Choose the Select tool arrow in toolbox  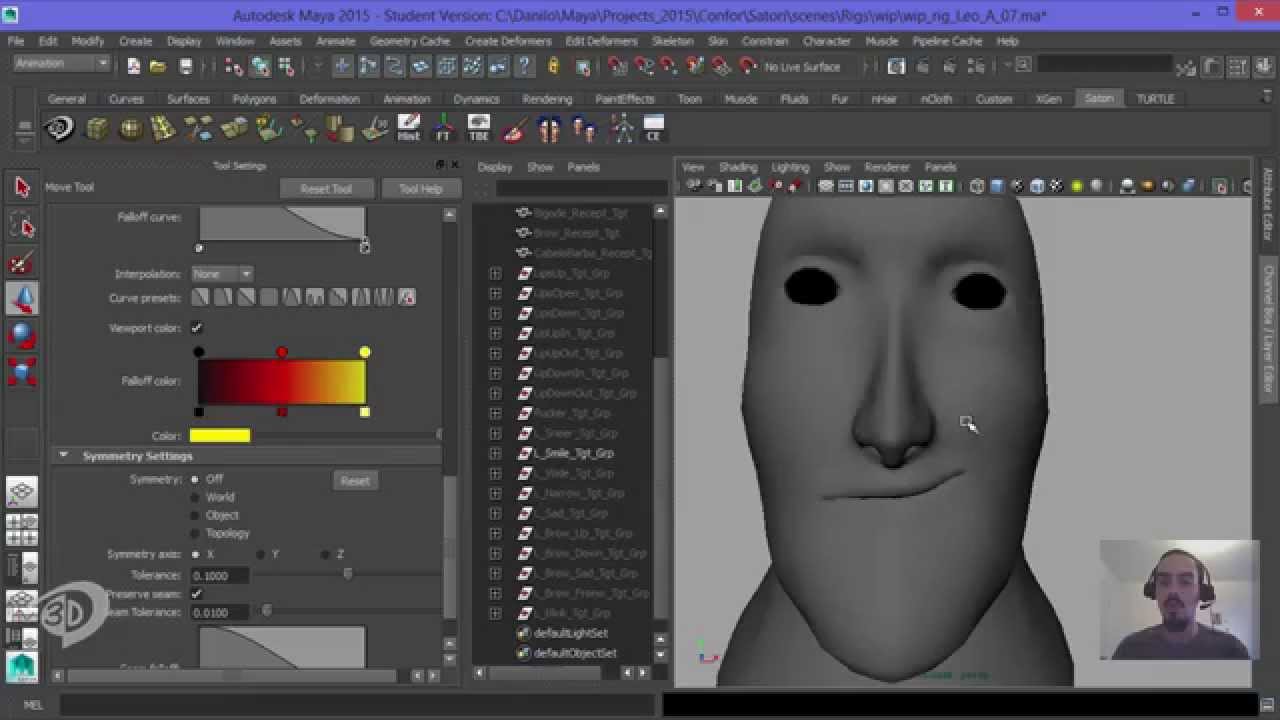point(22,187)
